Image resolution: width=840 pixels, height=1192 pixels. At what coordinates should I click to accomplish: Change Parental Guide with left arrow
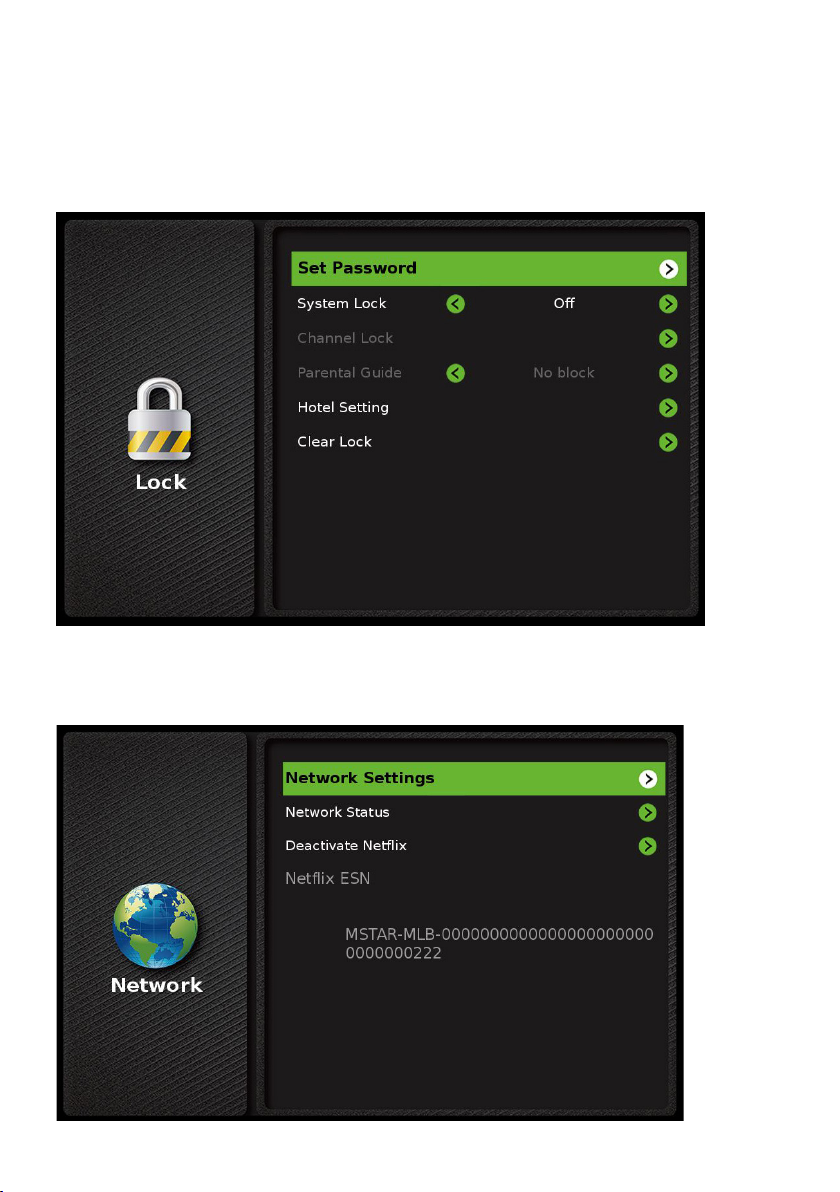pos(455,373)
